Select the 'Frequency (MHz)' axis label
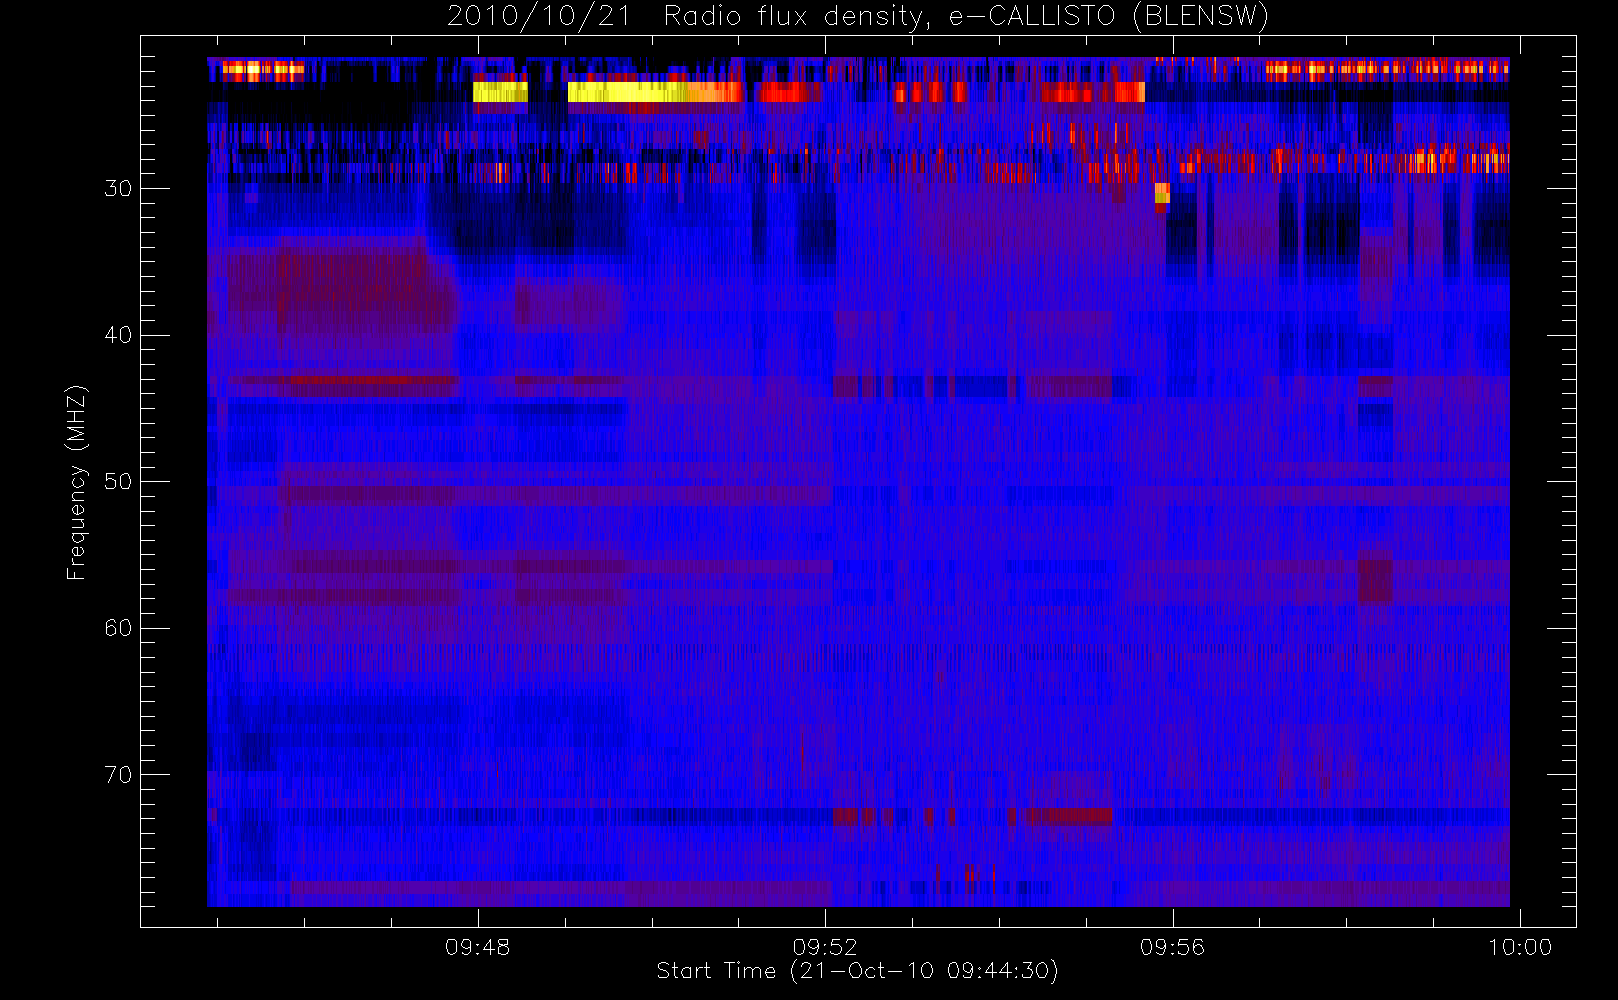The image size is (1618, 1000). point(76,482)
